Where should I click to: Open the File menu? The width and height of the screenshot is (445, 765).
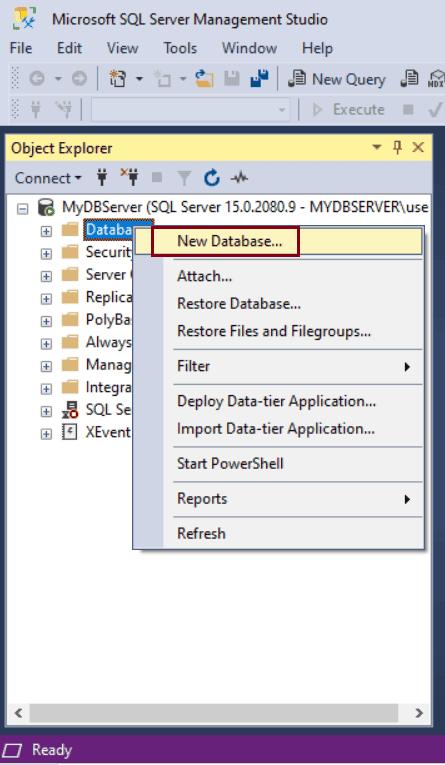click(x=21, y=48)
